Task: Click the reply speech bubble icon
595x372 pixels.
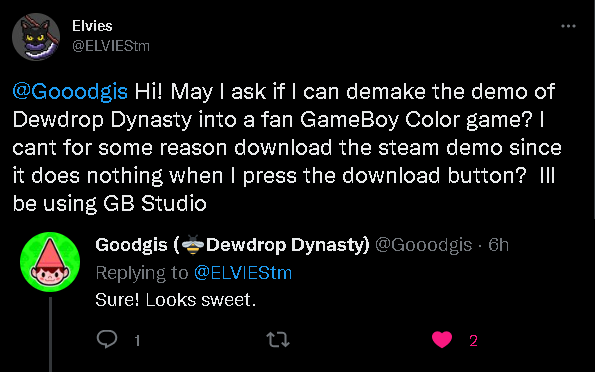Action: (107, 339)
